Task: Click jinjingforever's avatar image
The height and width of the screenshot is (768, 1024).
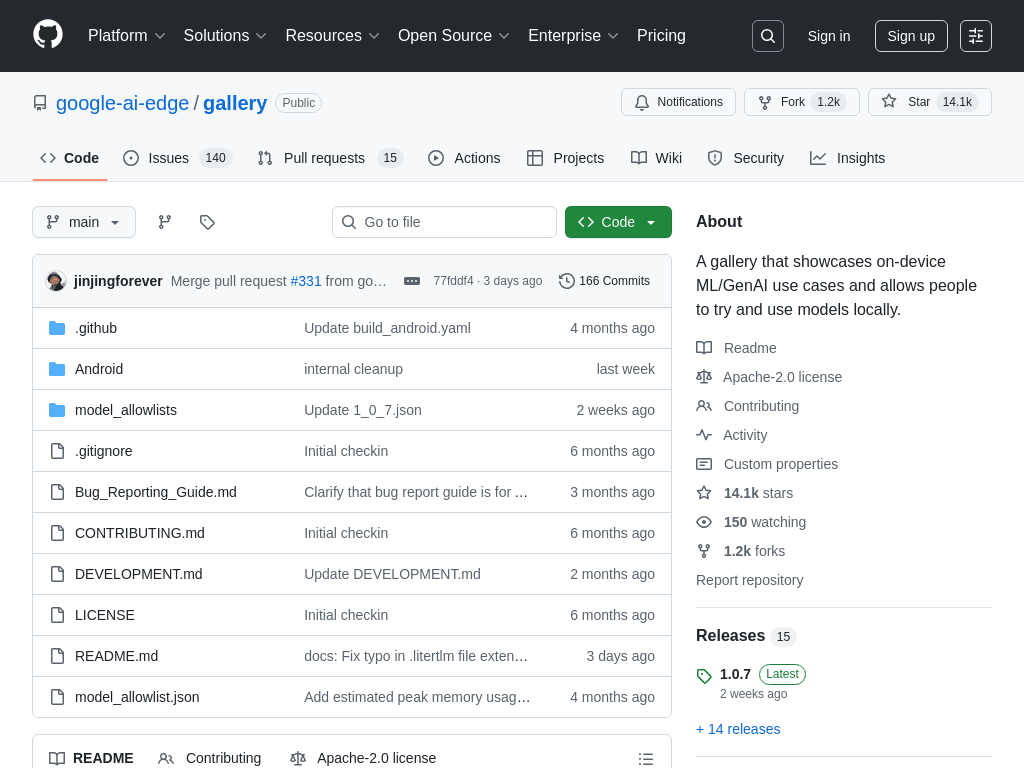Action: [x=56, y=281]
